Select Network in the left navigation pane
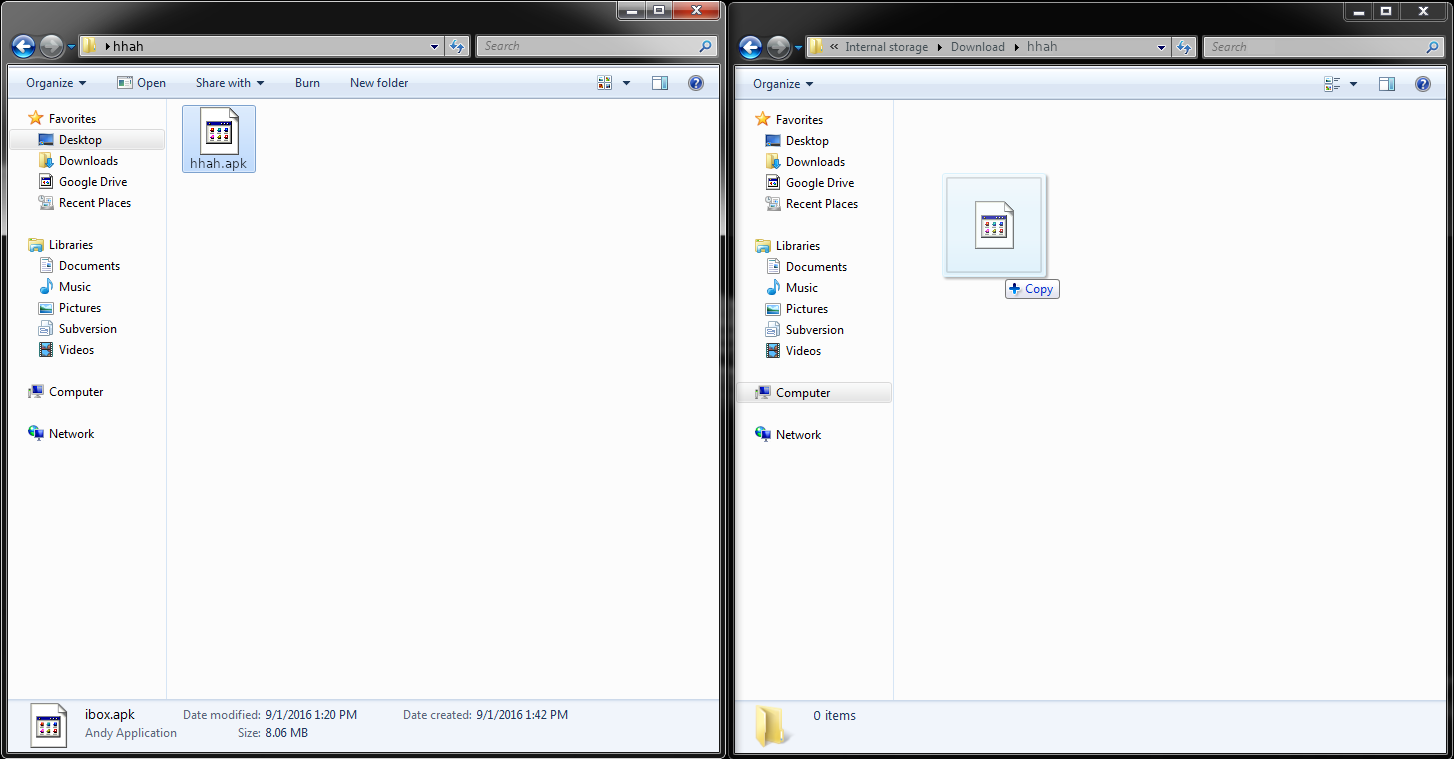The height and width of the screenshot is (759, 1454). click(71, 434)
